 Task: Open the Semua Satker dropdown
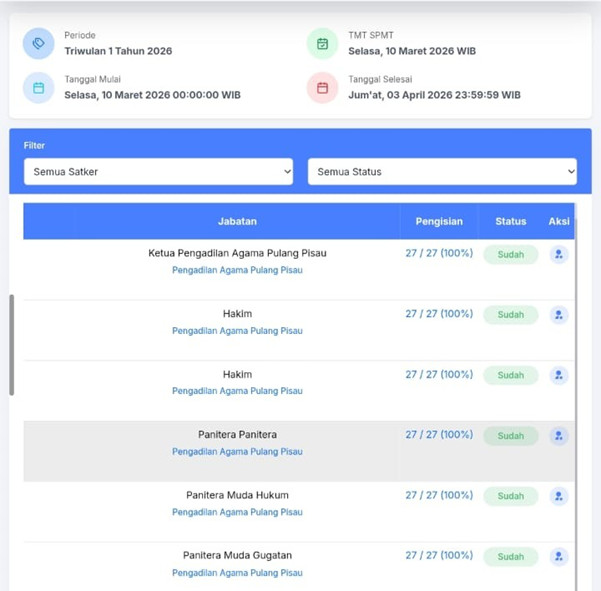coord(158,172)
